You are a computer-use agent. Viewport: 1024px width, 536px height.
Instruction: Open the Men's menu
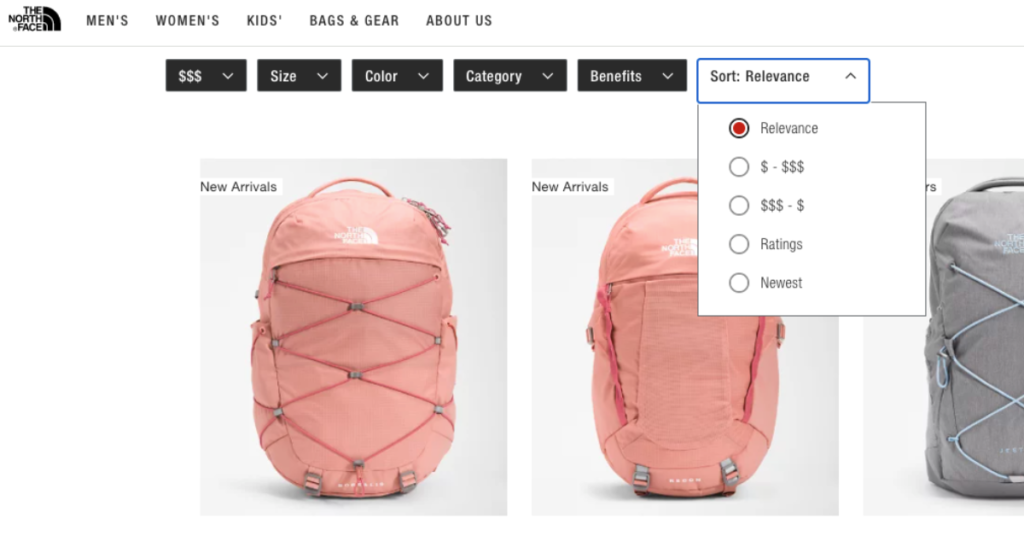[107, 20]
